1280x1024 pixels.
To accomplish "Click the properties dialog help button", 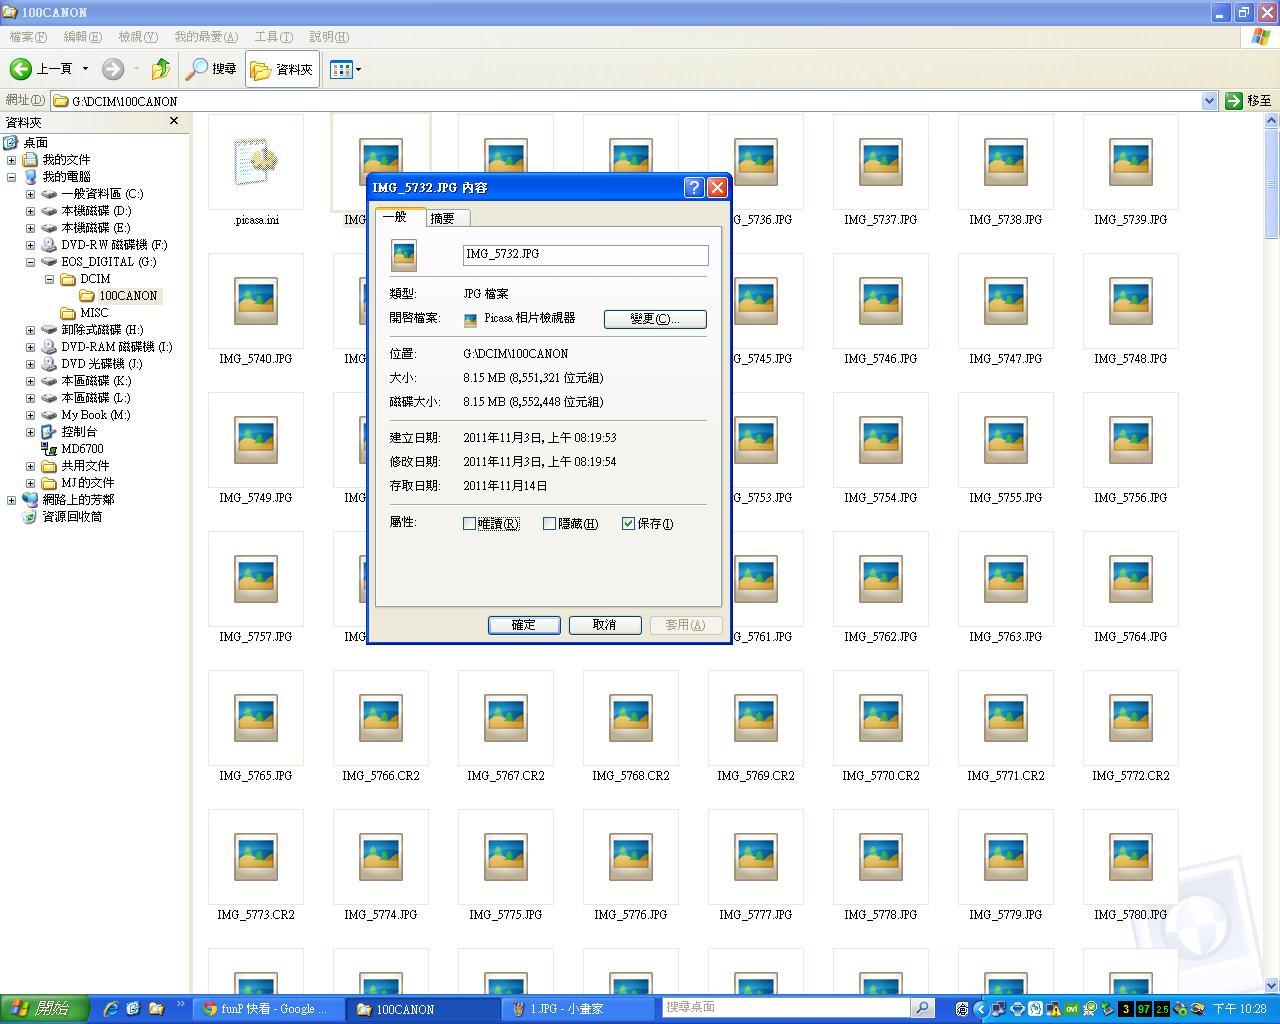I will coord(694,188).
